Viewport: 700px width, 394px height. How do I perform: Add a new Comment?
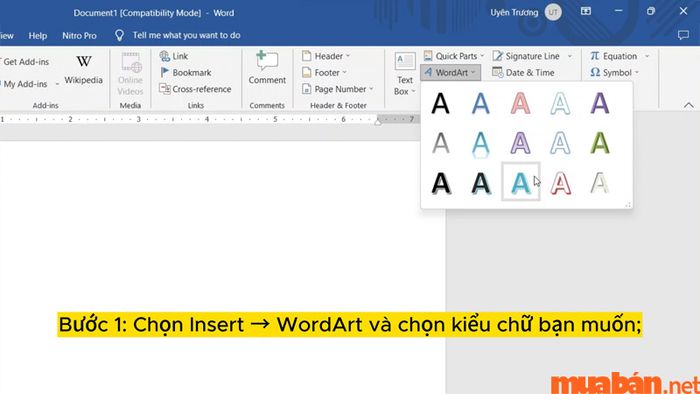click(x=267, y=68)
